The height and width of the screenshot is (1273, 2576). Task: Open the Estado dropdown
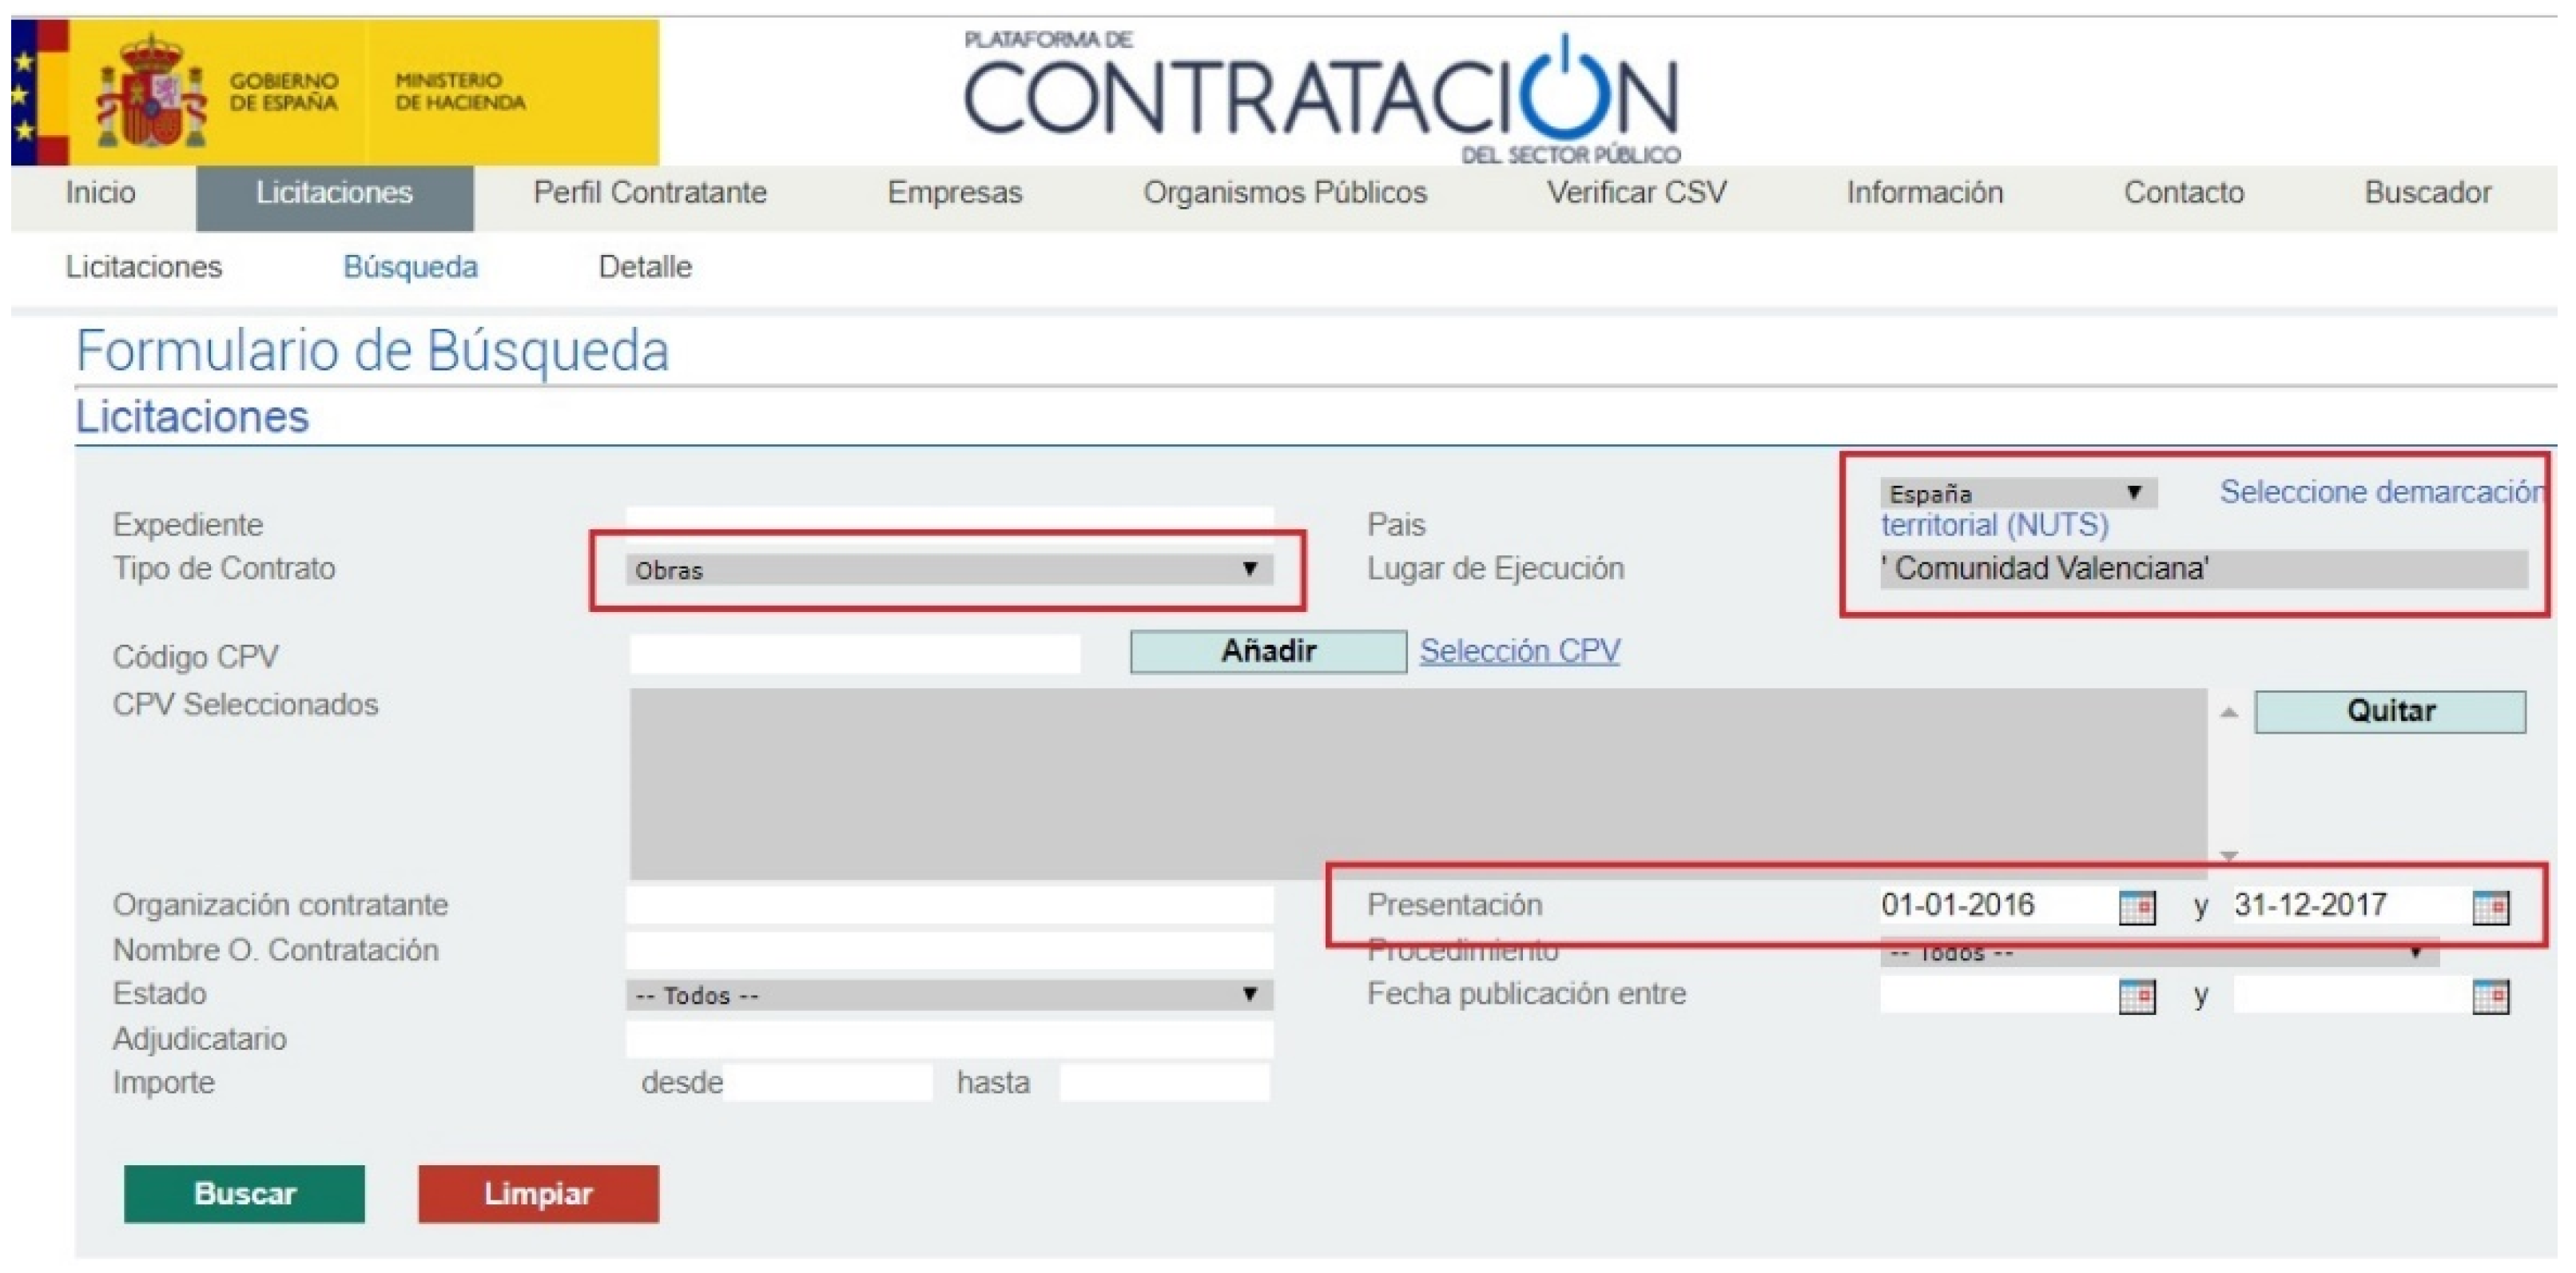949,994
